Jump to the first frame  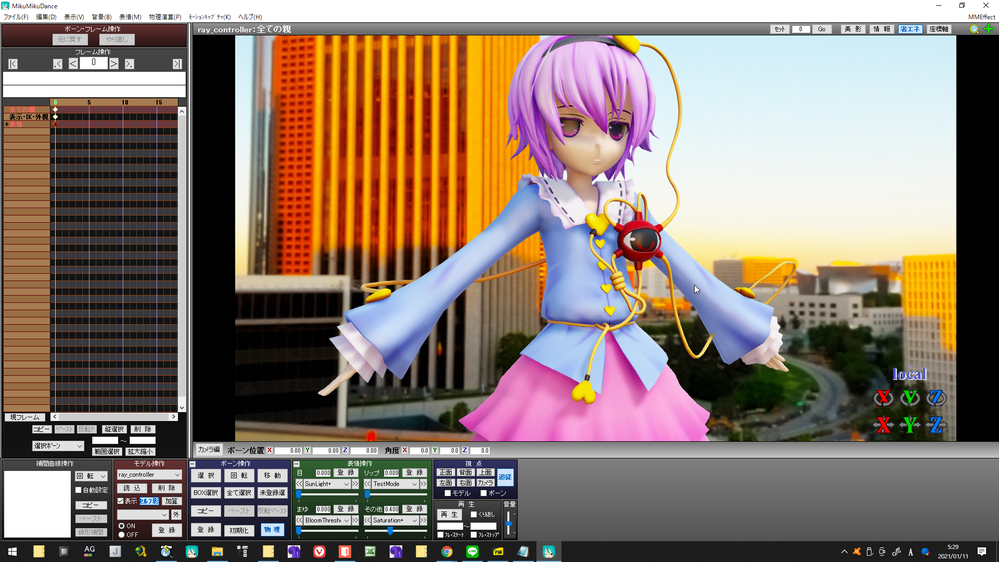click(13, 64)
